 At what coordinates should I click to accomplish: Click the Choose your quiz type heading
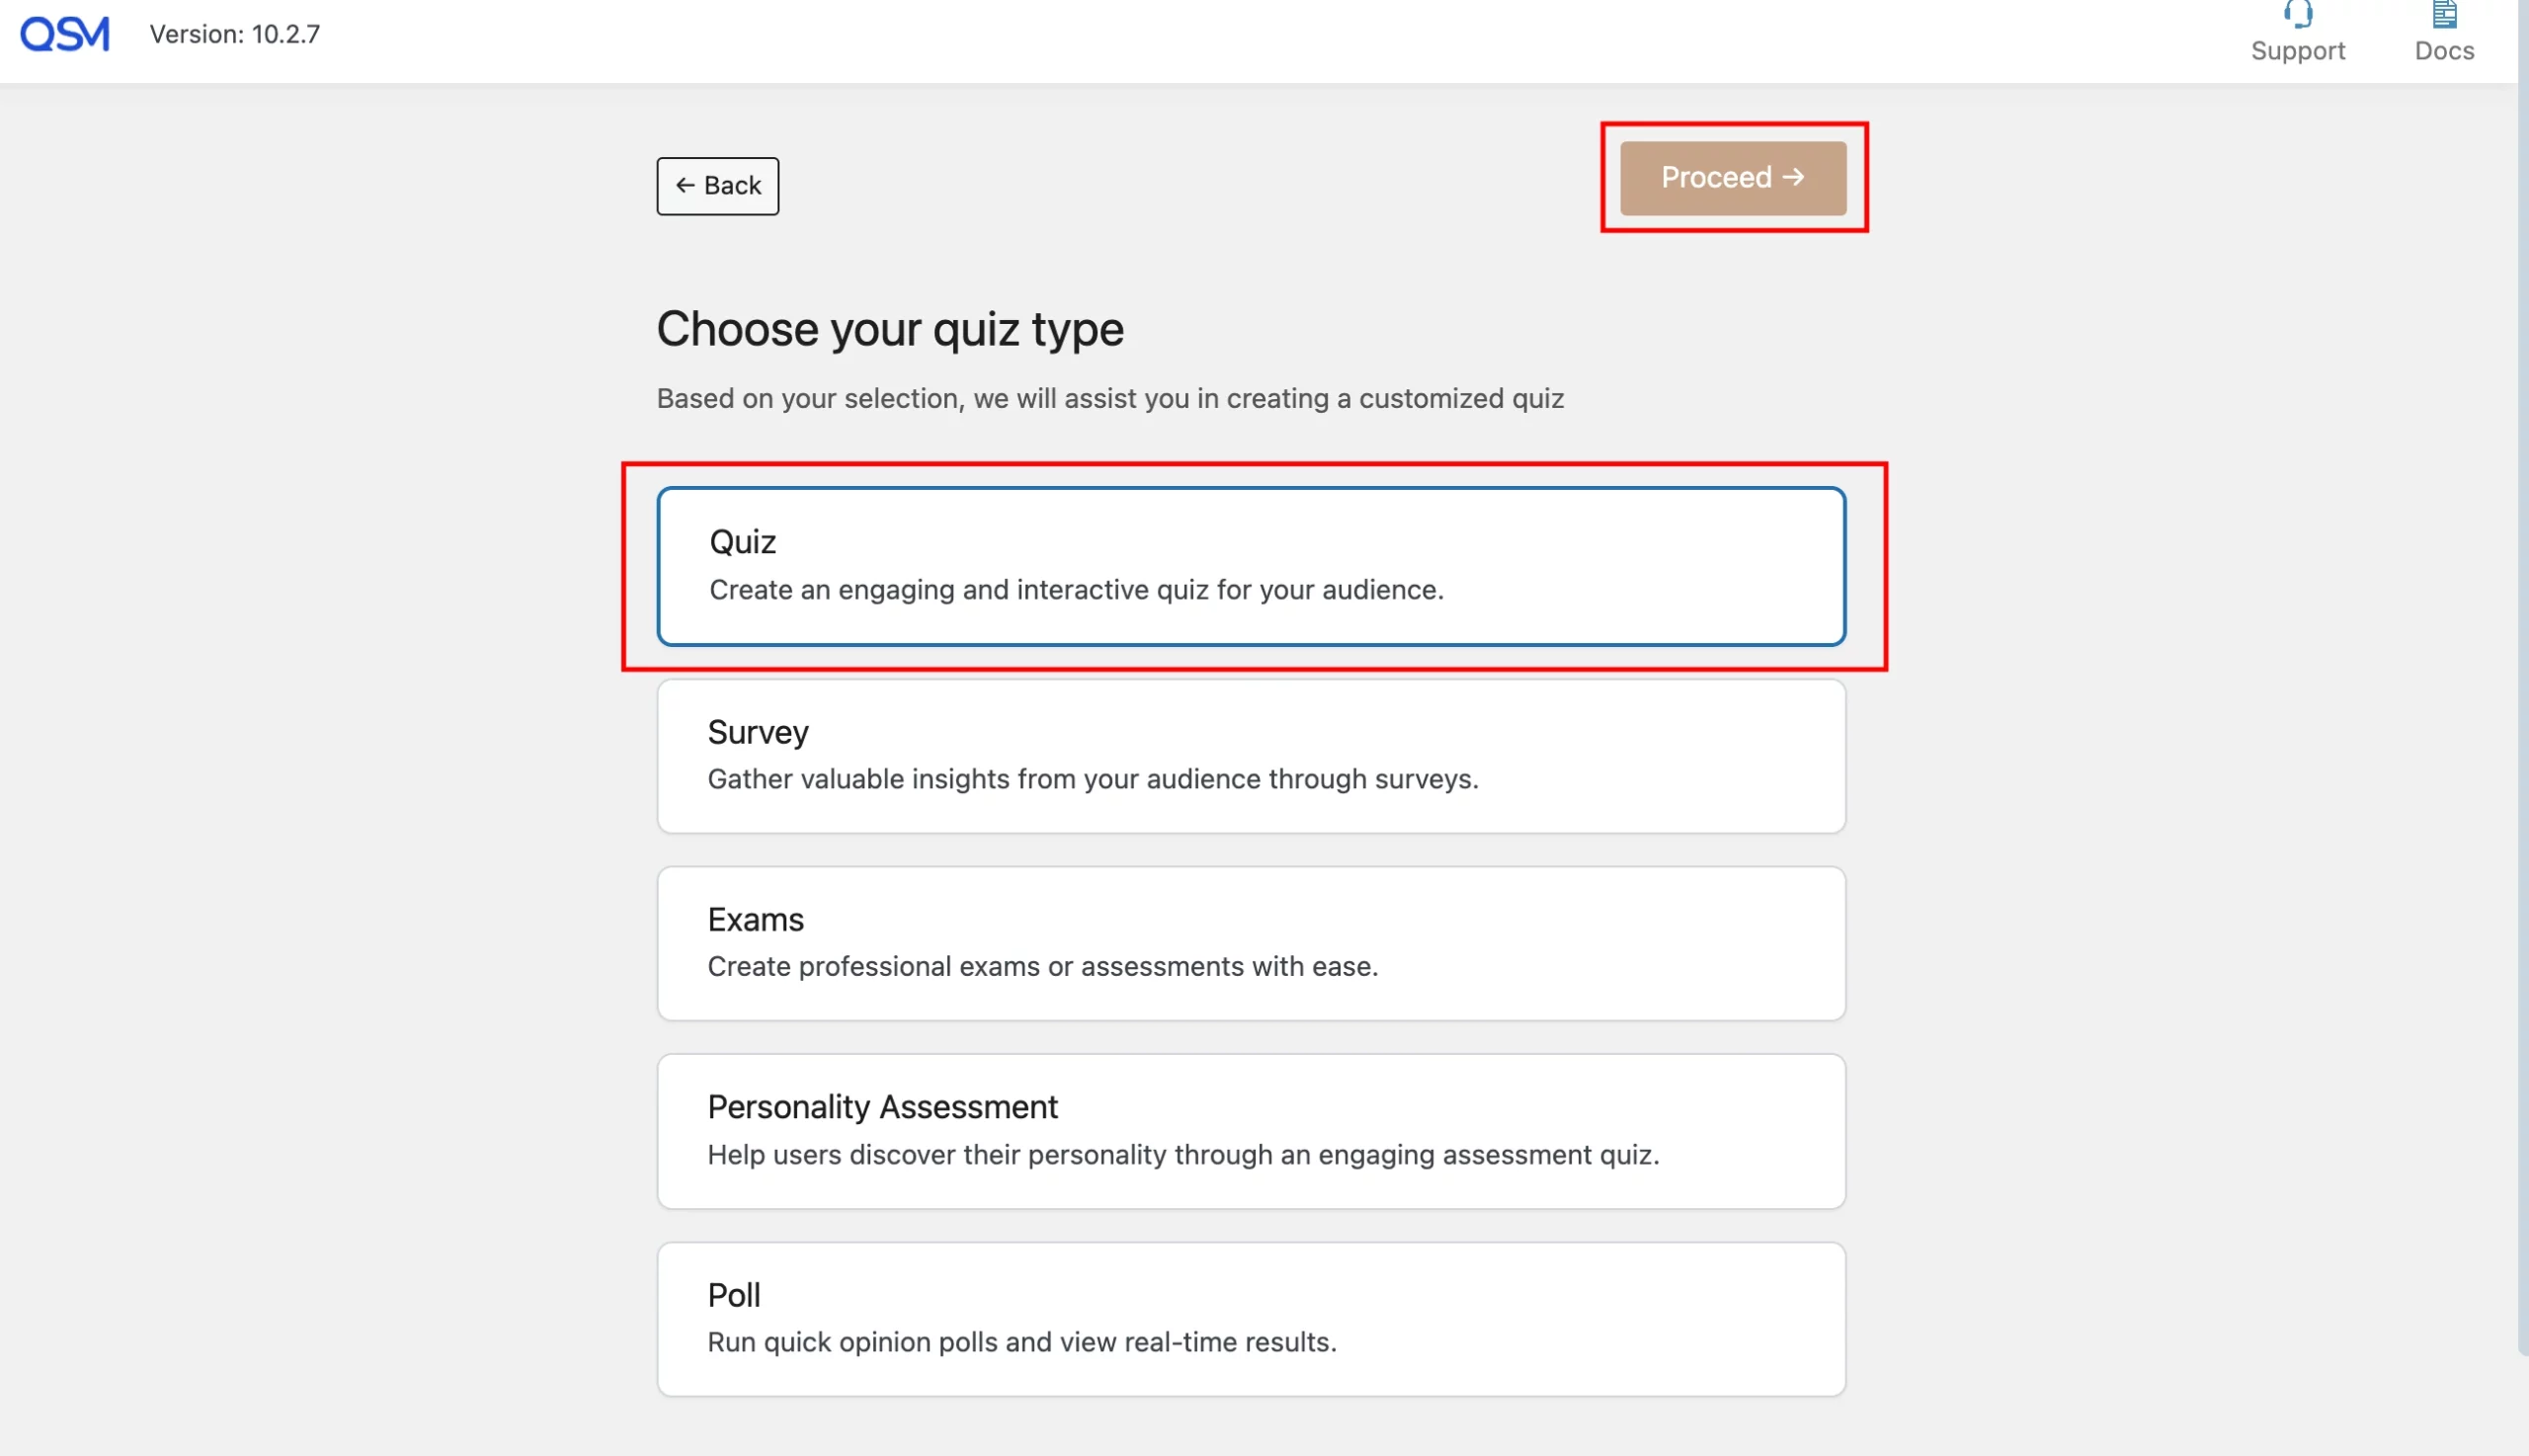click(x=890, y=329)
